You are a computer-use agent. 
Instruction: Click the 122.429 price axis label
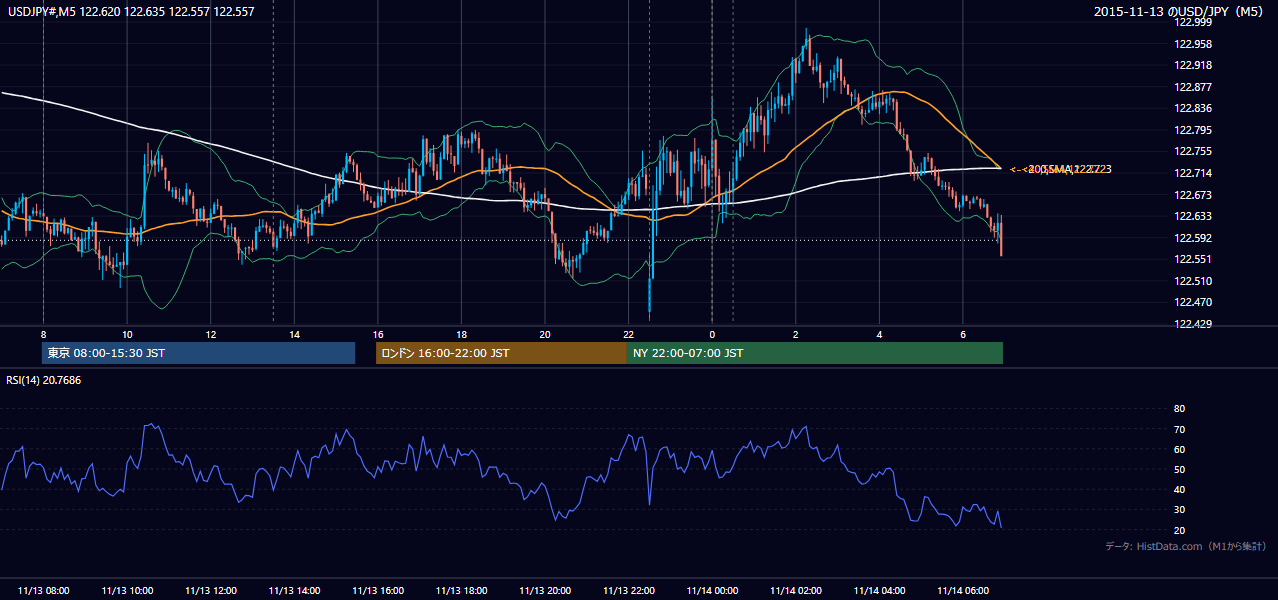click(1194, 324)
